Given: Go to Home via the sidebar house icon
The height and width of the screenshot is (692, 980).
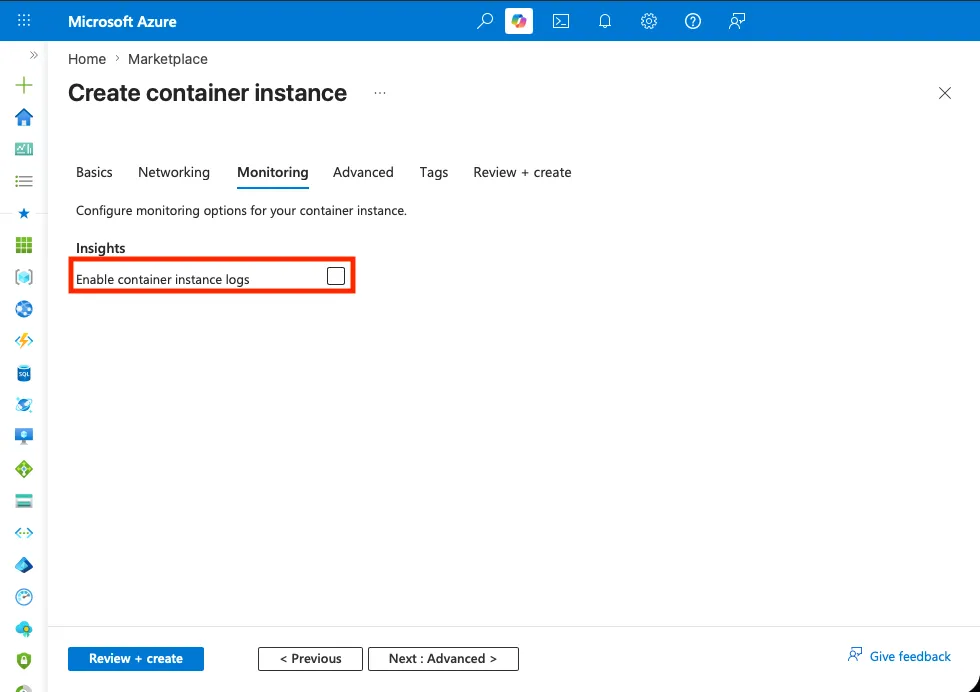Looking at the screenshot, I should click(24, 117).
